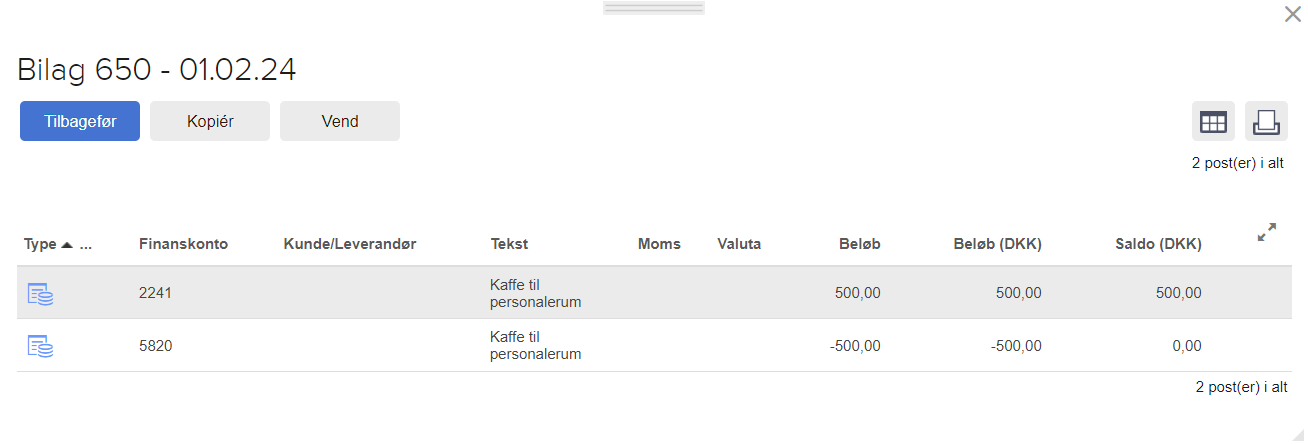Click the Beløb (DKK) column header

pos(997,244)
